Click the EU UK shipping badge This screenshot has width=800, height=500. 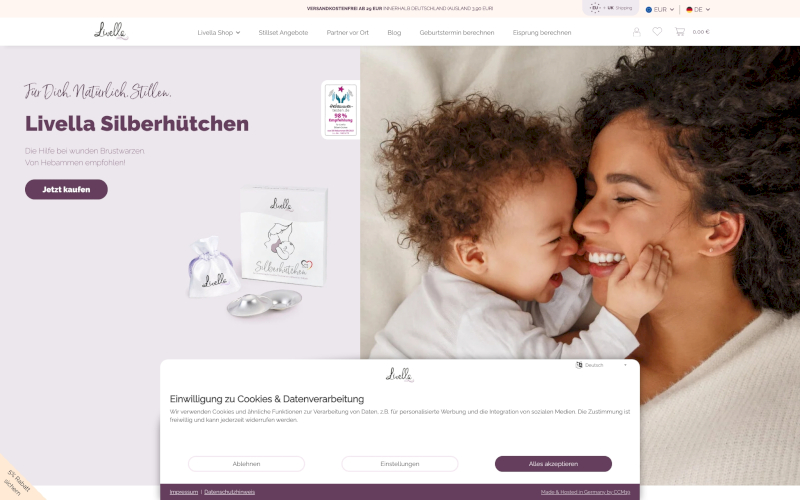[x=610, y=8]
